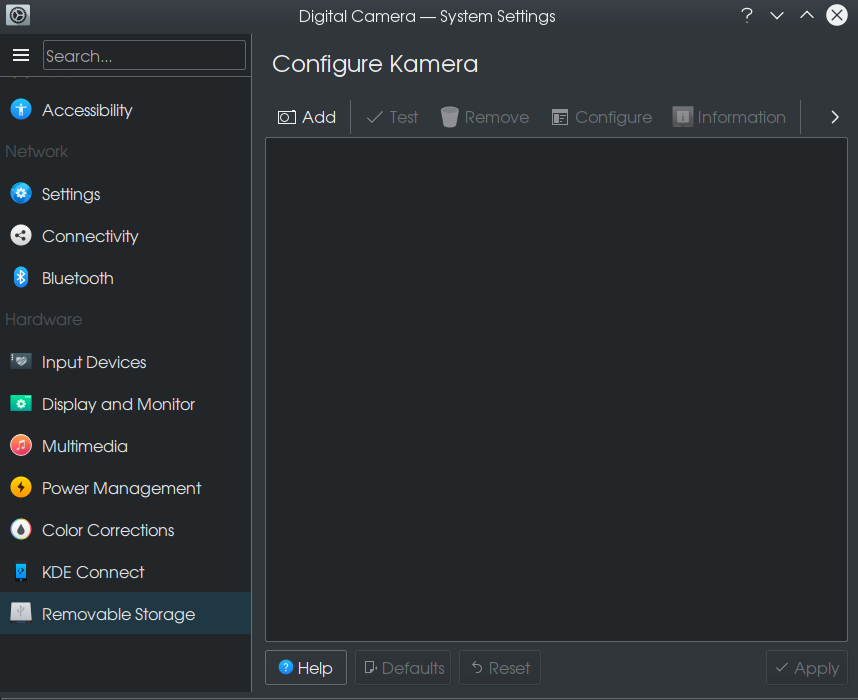The image size is (858, 700).
Task: Click the Configure toolbar button
Action: click(602, 117)
